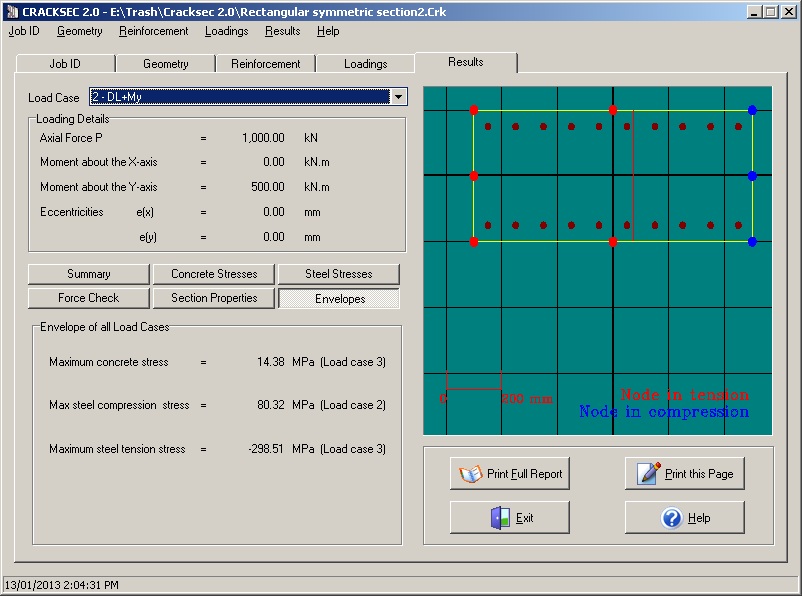Switch to the Loadings tab
The image size is (802, 596).
365,64
